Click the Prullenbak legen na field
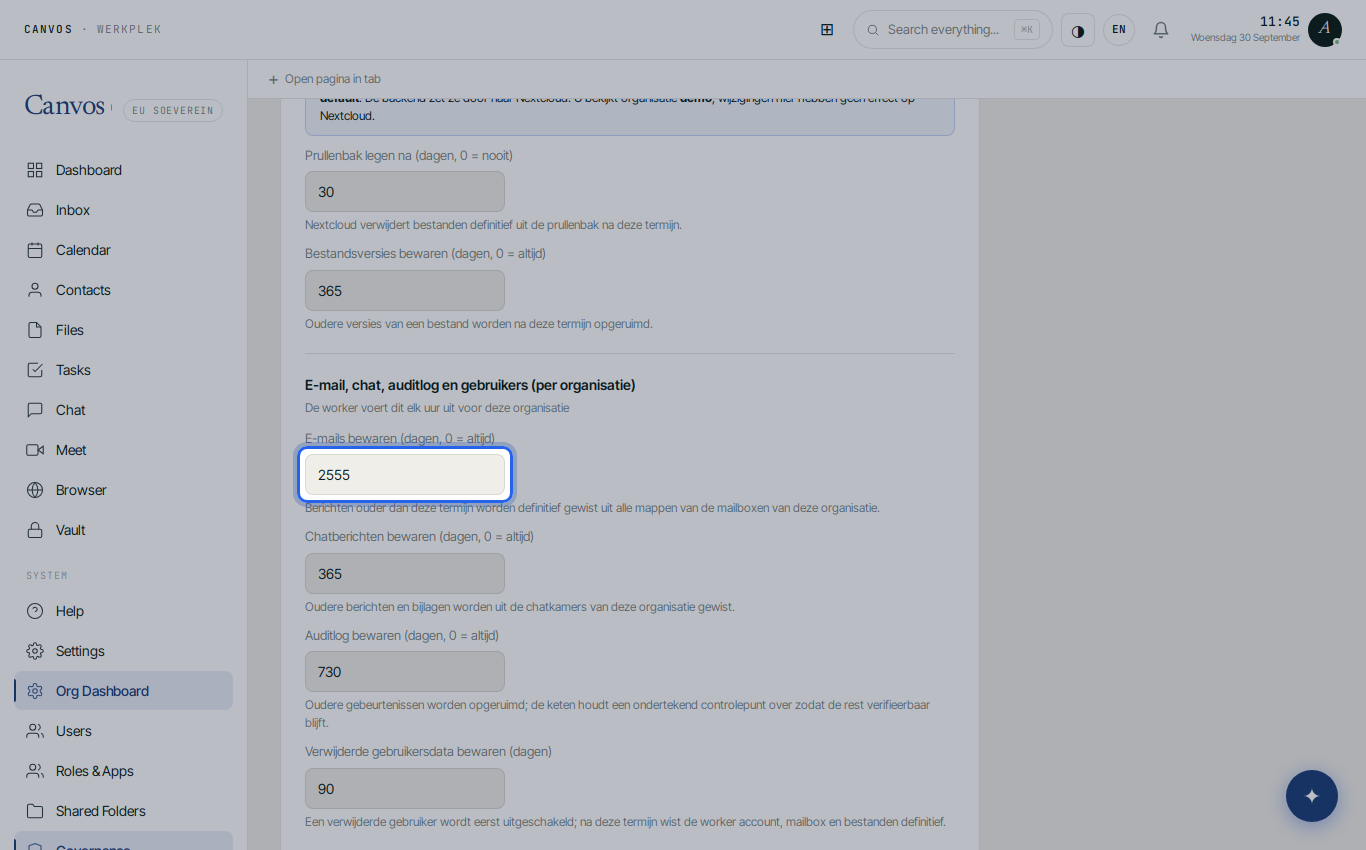 [x=405, y=192]
